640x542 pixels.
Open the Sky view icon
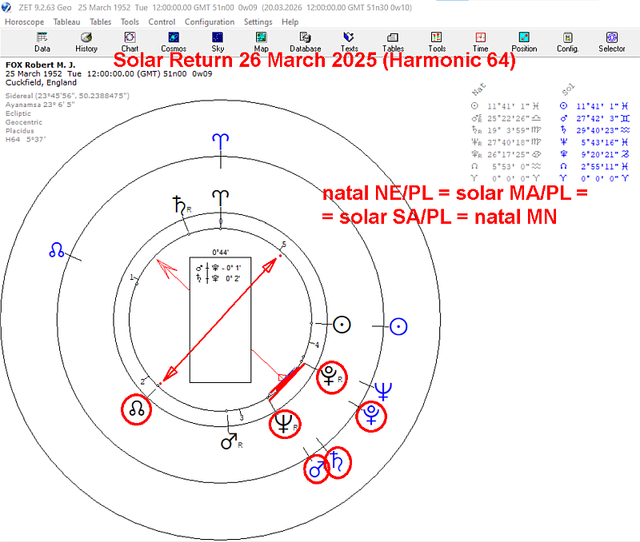[218, 42]
